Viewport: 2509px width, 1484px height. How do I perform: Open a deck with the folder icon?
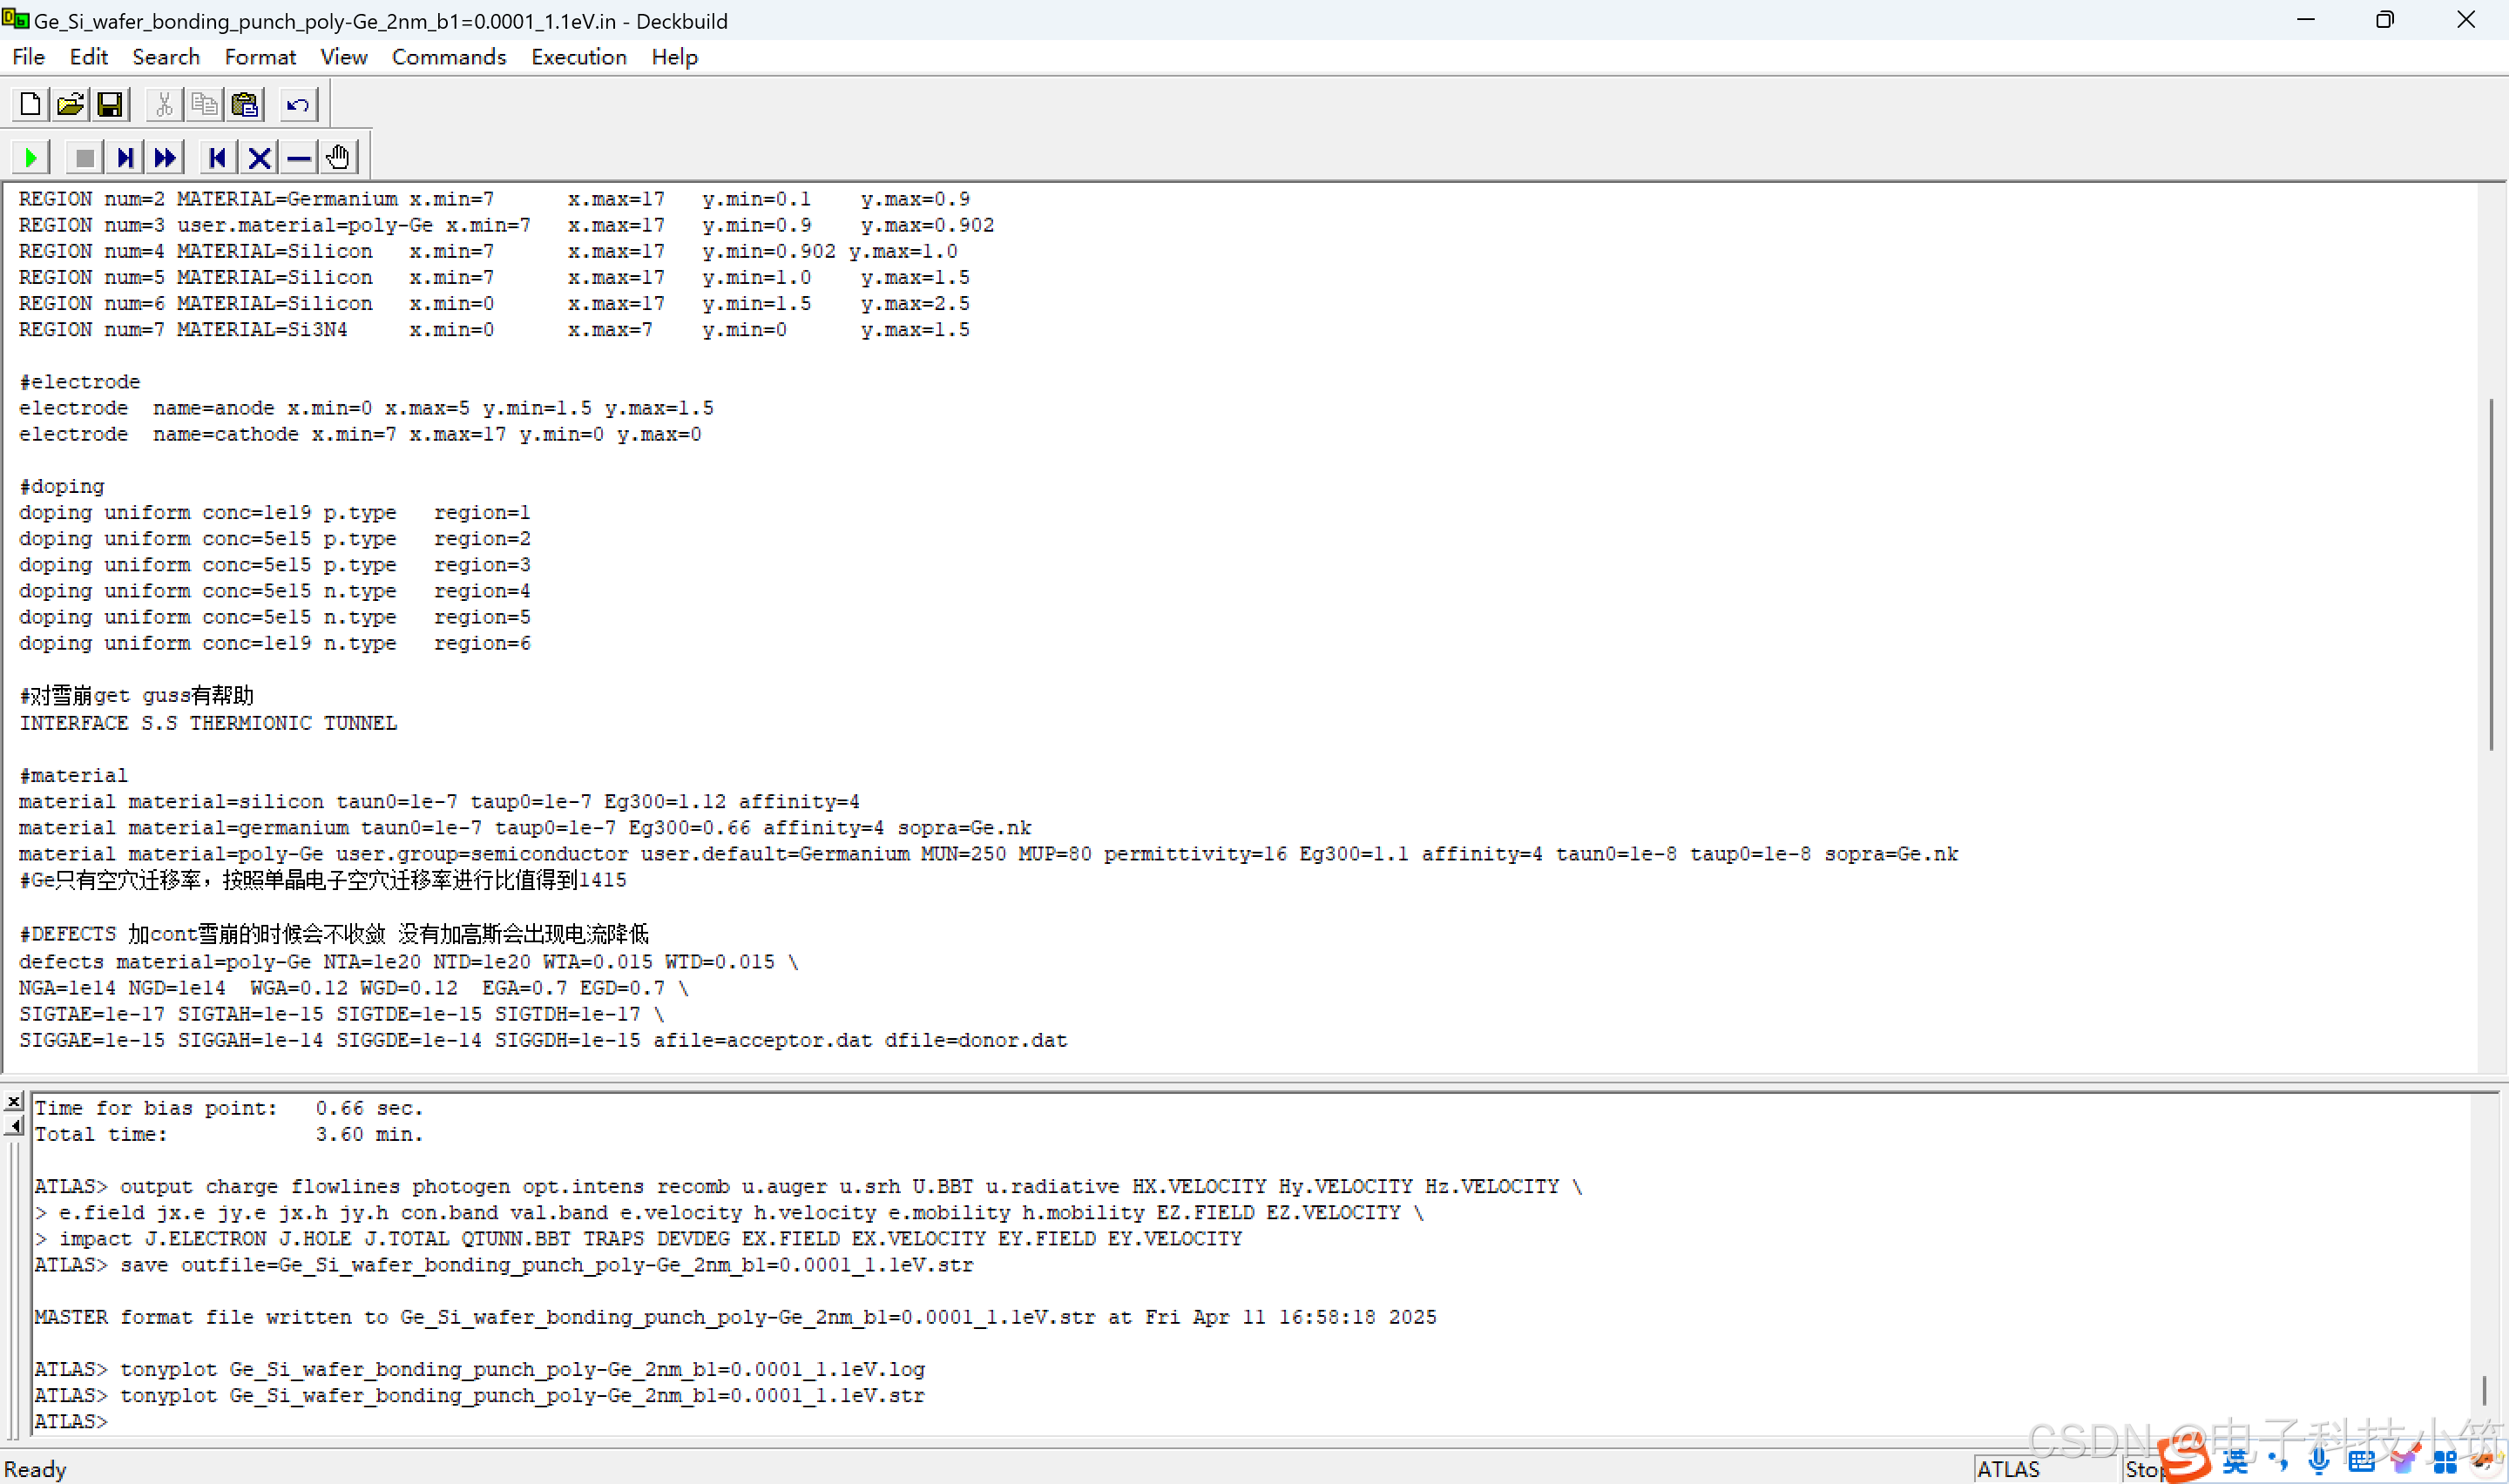point(70,104)
